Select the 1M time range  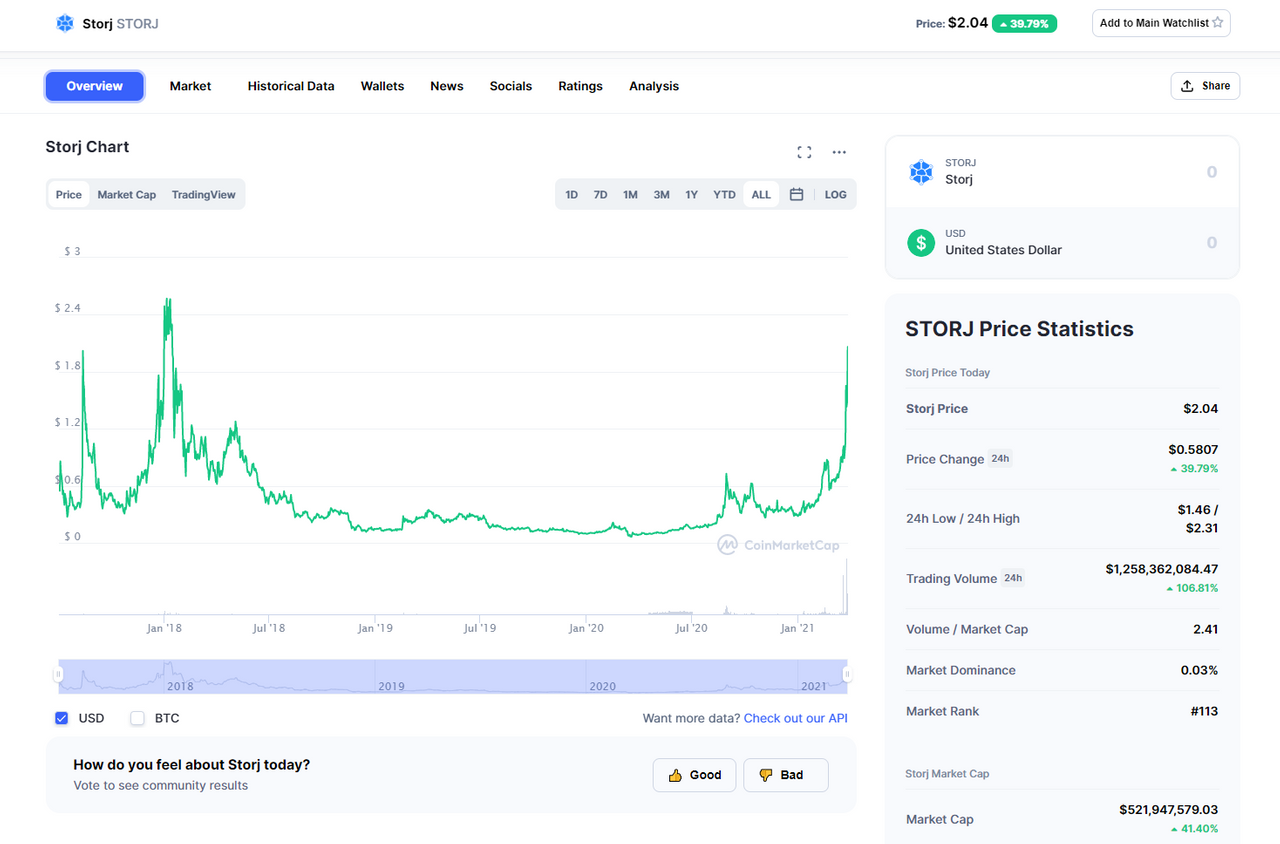[630, 195]
